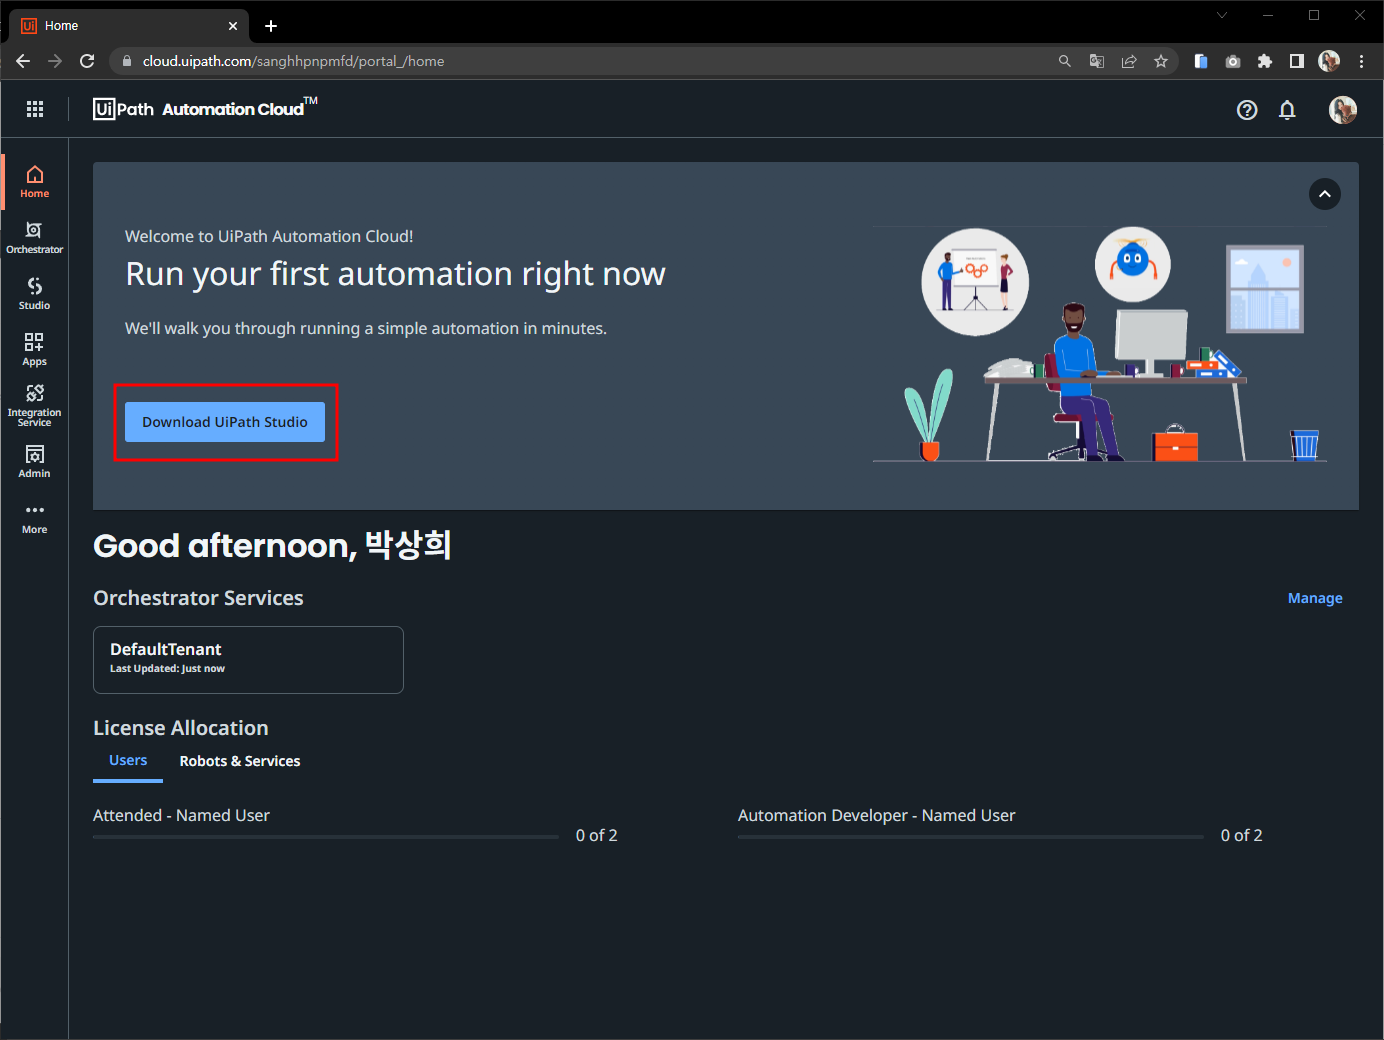1384x1040 pixels.
Task: Click the camera extension icon
Action: (x=1233, y=61)
